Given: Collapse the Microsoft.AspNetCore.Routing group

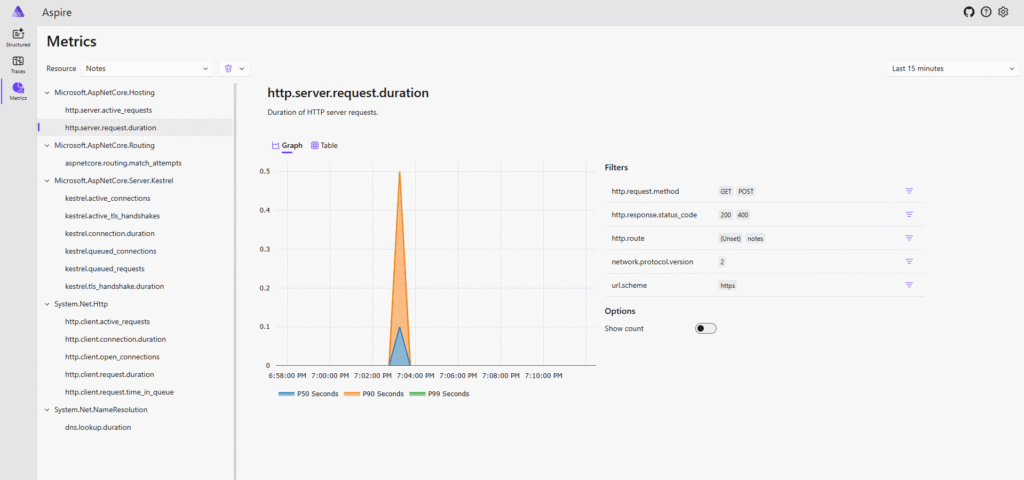Looking at the screenshot, I should pyautogui.click(x=46, y=145).
